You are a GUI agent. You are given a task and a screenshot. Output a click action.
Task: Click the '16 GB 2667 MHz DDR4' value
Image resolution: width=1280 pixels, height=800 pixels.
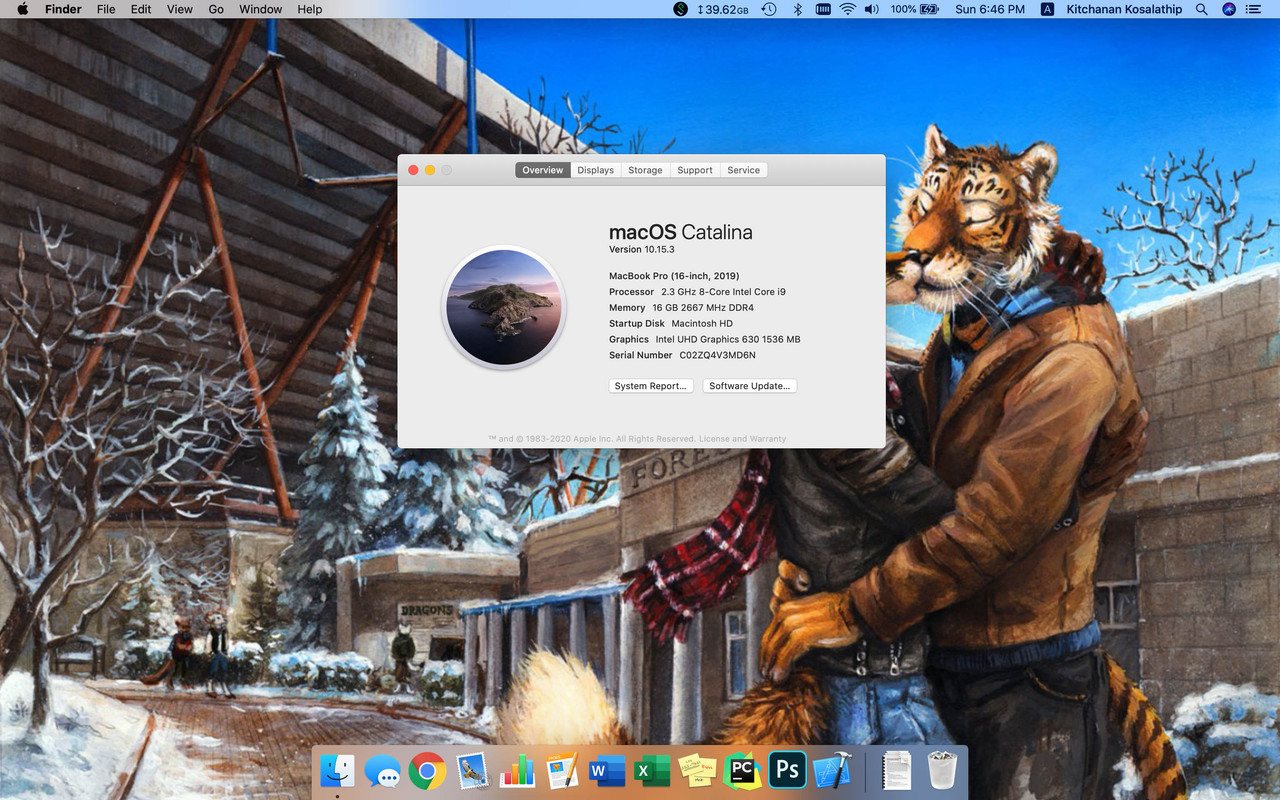click(703, 308)
